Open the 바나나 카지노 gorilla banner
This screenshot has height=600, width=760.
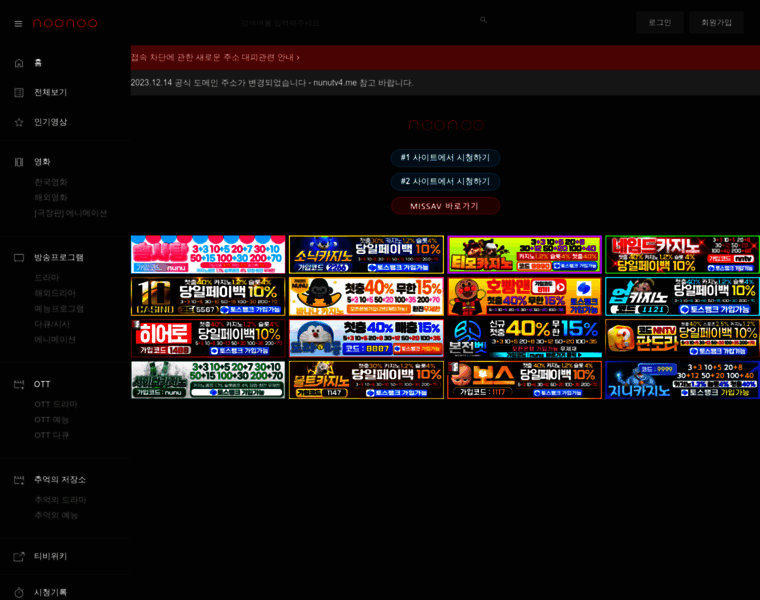point(366,297)
